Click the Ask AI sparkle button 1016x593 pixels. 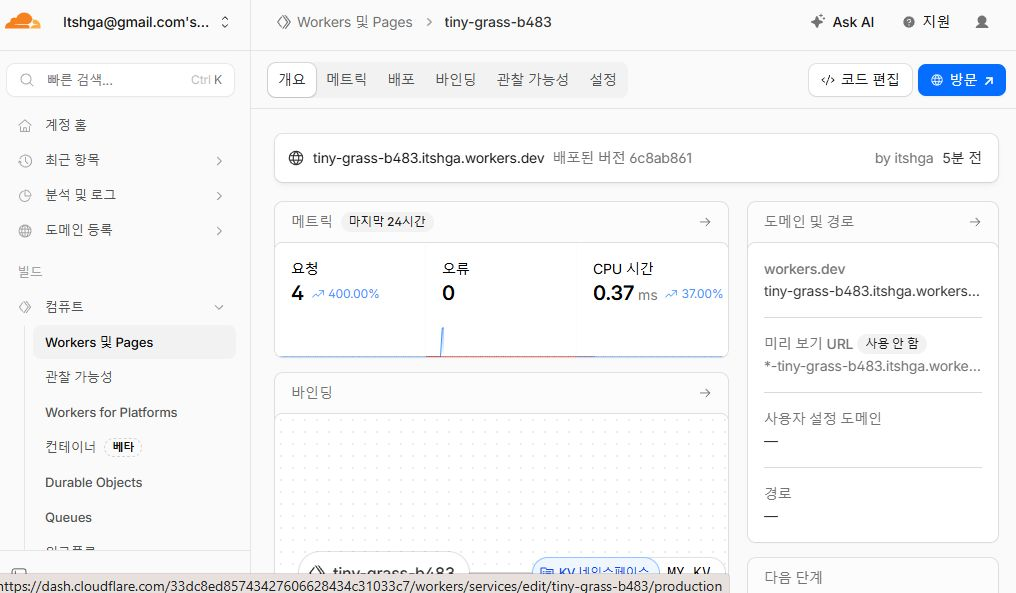(x=842, y=22)
